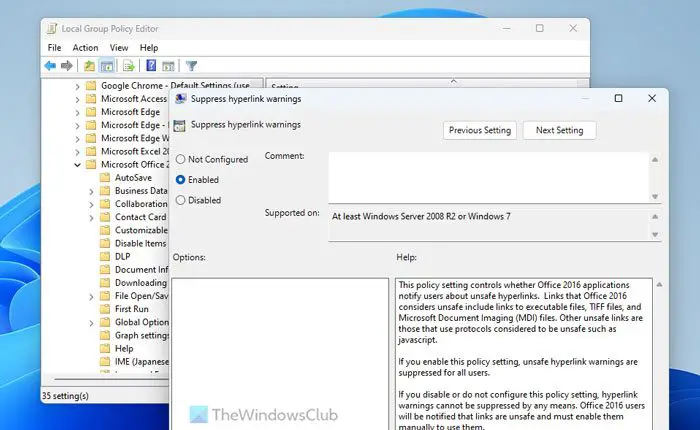Expand the Global Options tree node
The height and width of the screenshot is (430, 700).
91,323
